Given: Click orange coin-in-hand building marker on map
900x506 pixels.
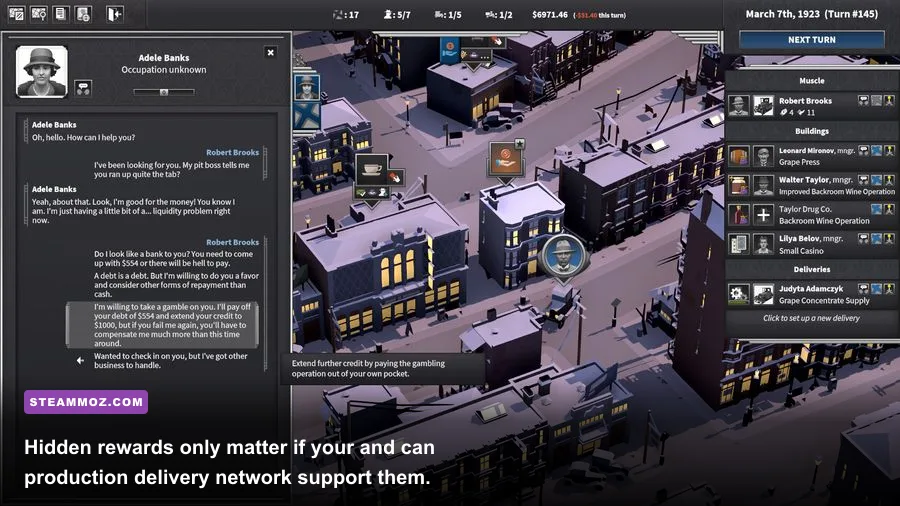Looking at the screenshot, I should 505,159.
